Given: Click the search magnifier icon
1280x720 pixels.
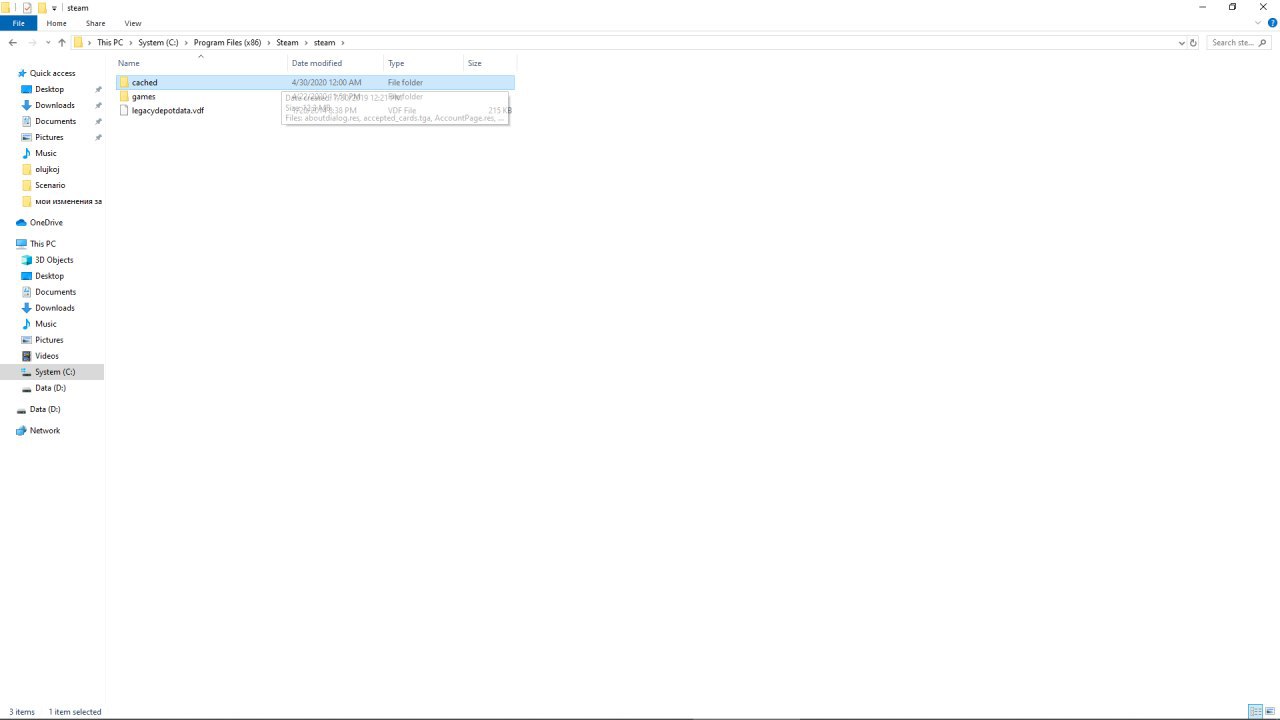Looking at the screenshot, I should point(1264,43).
